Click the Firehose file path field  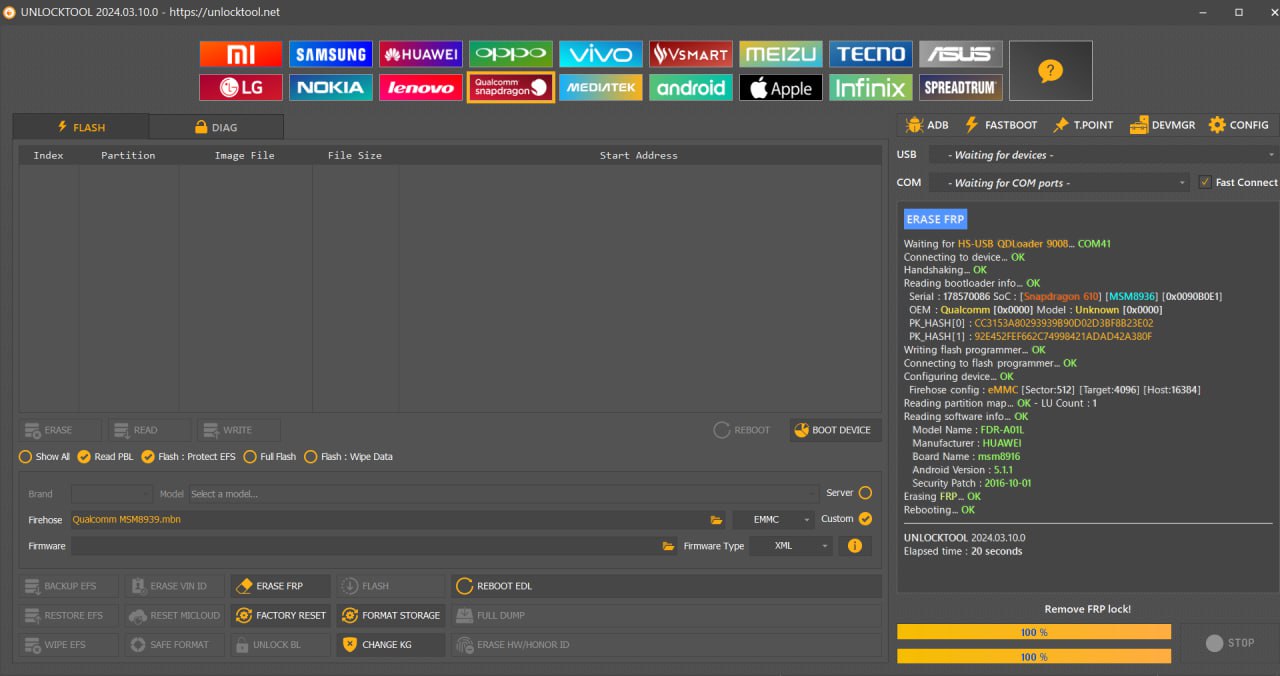pyautogui.click(x=388, y=520)
